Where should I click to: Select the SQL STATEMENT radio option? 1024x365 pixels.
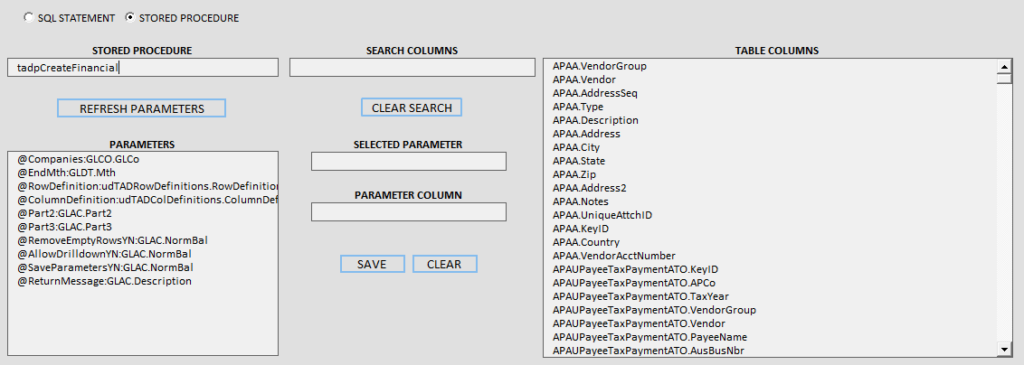coord(28,18)
